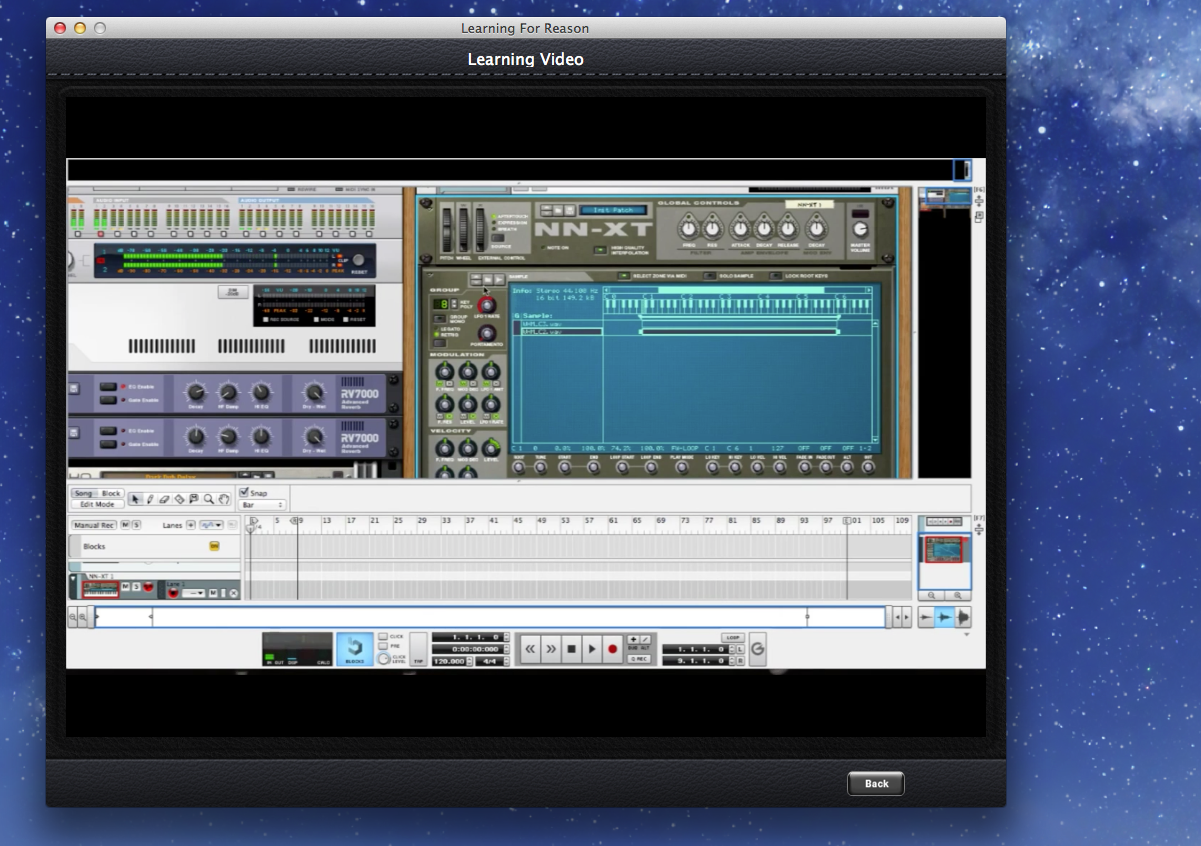
Task: Zoom in horizontally in the sequencer
Action: tap(83, 618)
